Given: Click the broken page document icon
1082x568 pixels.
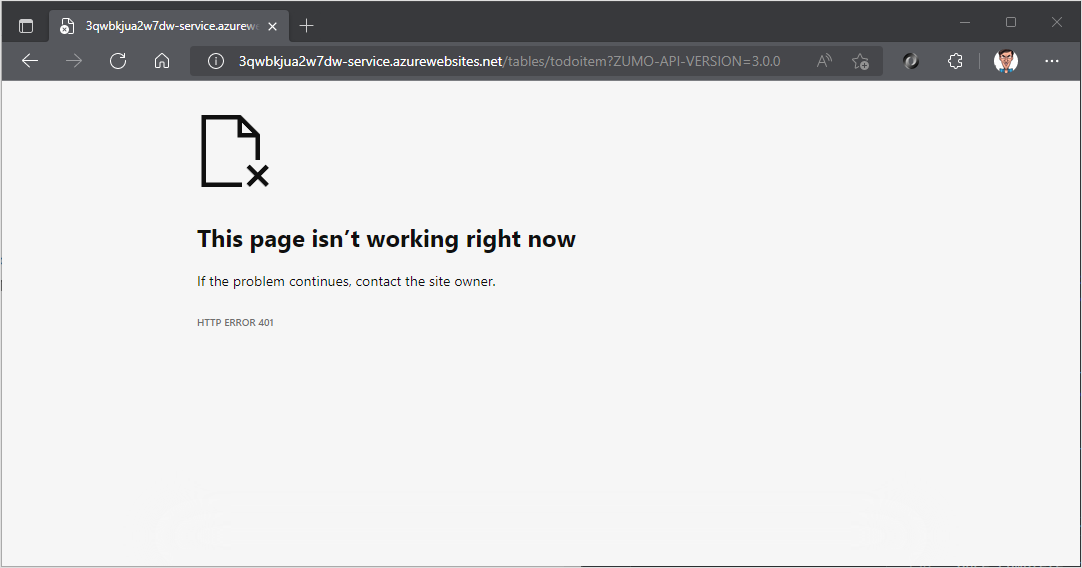Looking at the screenshot, I should click(x=235, y=151).
